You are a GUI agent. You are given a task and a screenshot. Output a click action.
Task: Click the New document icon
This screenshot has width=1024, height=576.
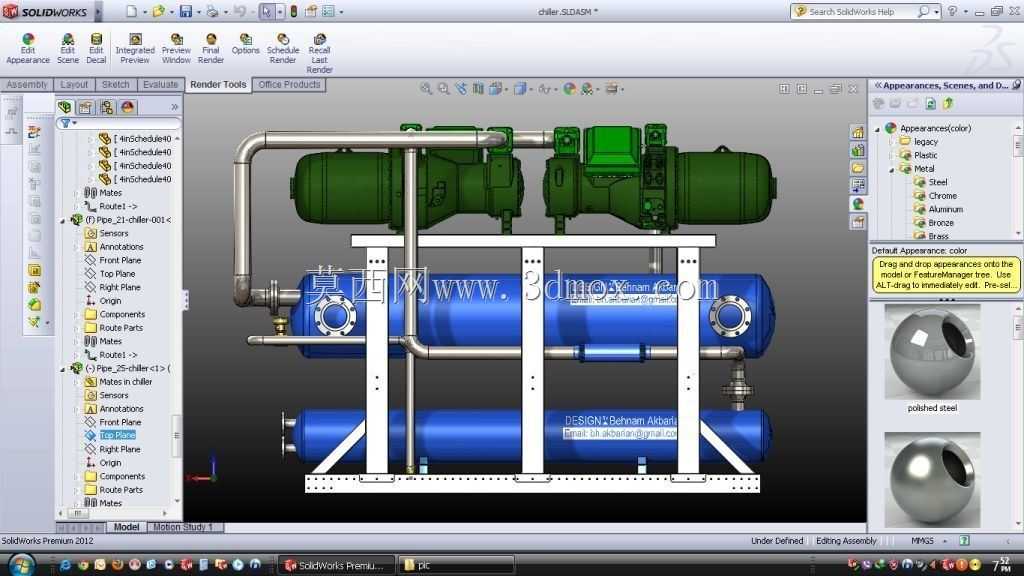(131, 11)
